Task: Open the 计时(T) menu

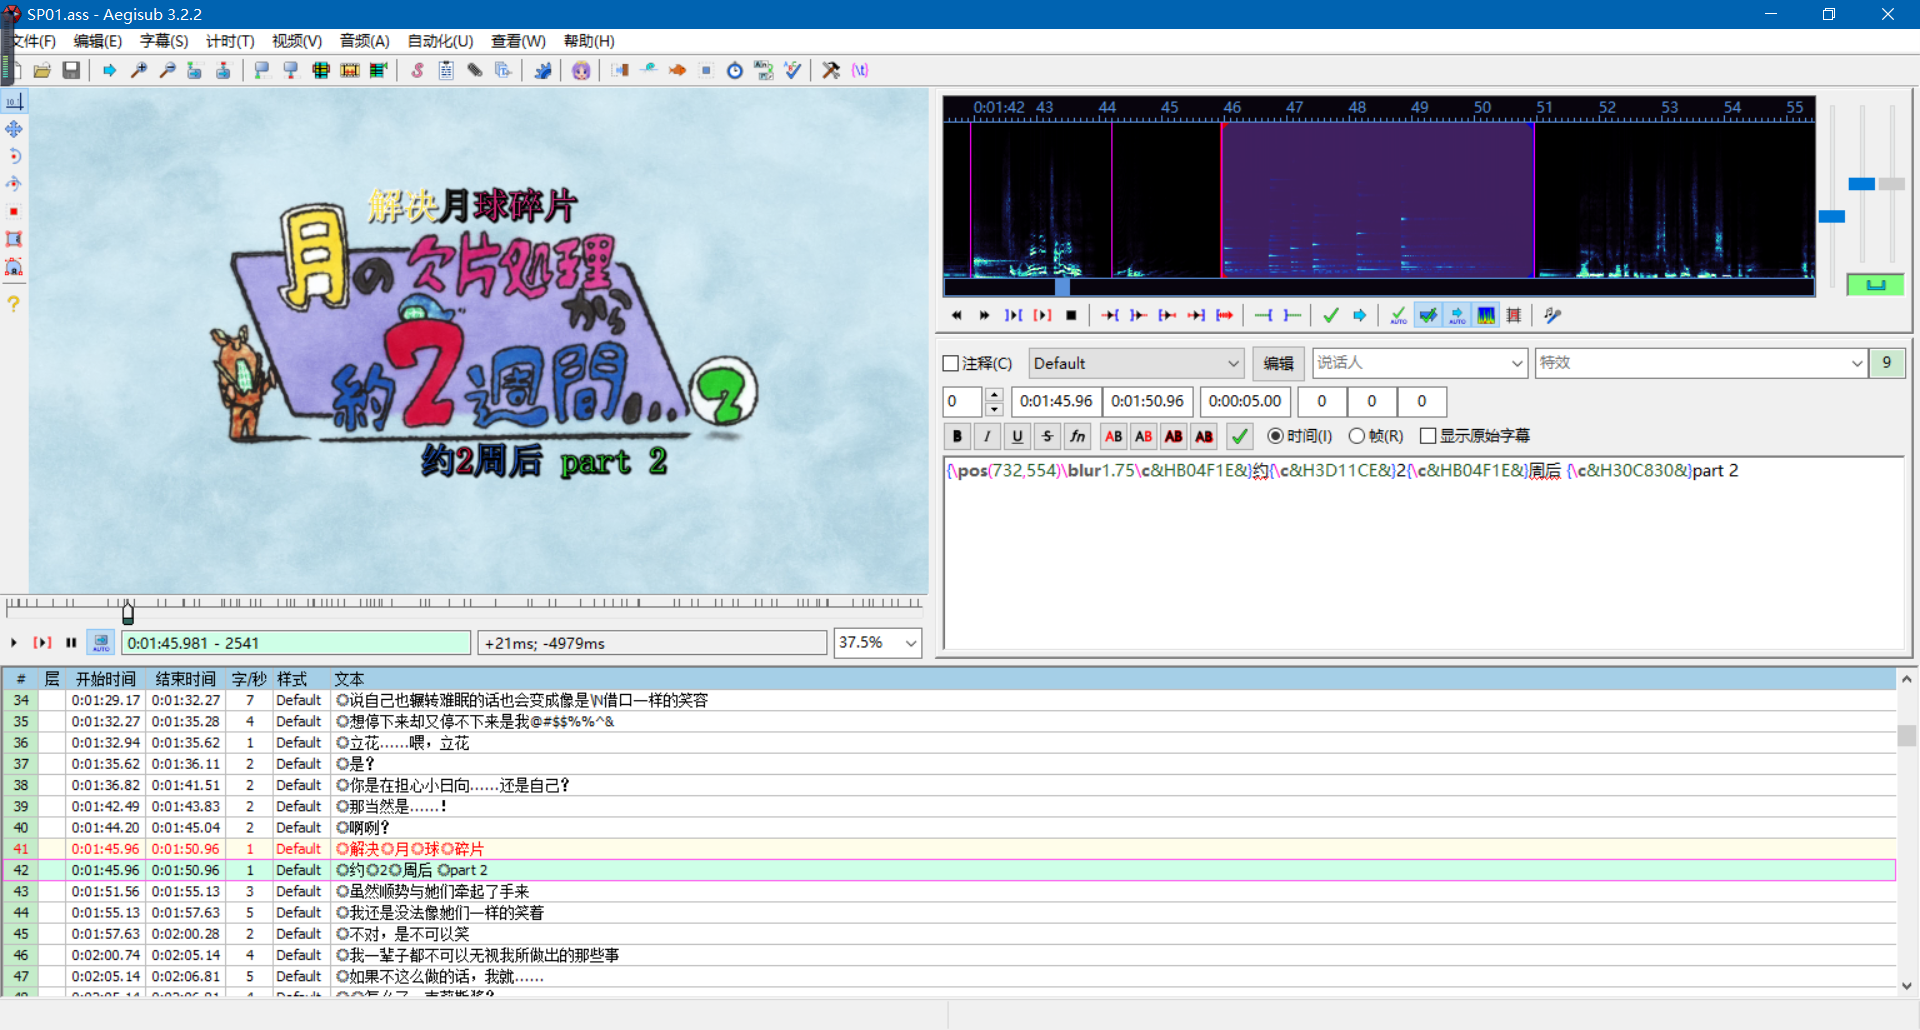Action: coord(230,41)
